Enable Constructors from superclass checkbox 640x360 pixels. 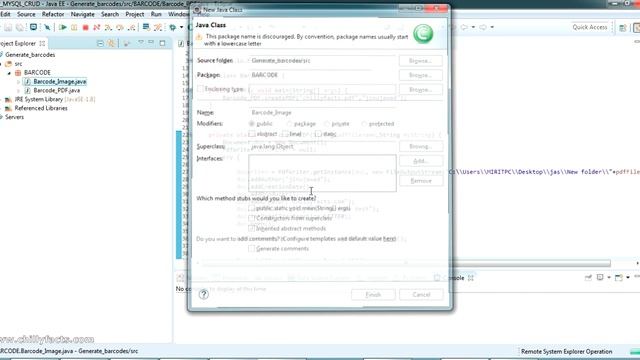tap(252, 218)
